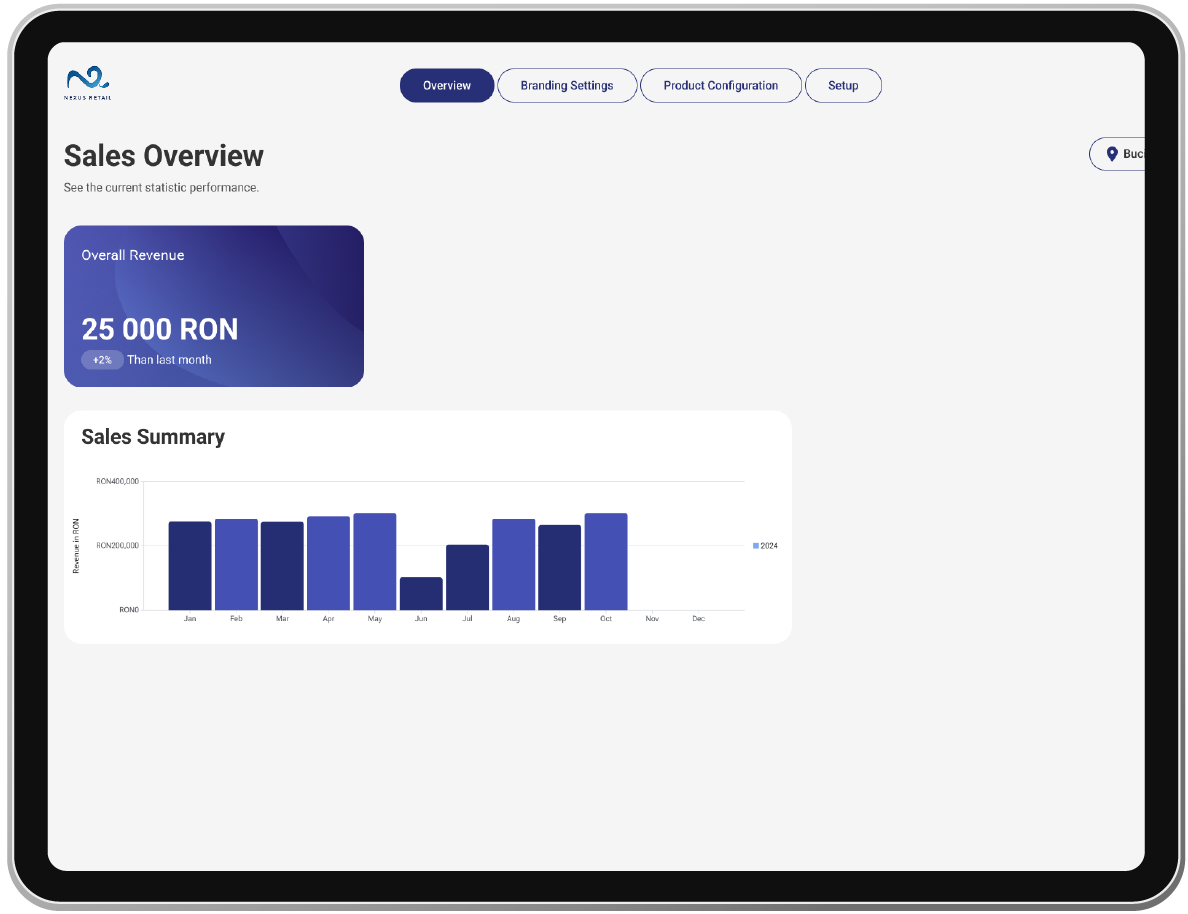Select the May revenue bar
The image size is (1188, 914).
pyautogui.click(x=375, y=562)
